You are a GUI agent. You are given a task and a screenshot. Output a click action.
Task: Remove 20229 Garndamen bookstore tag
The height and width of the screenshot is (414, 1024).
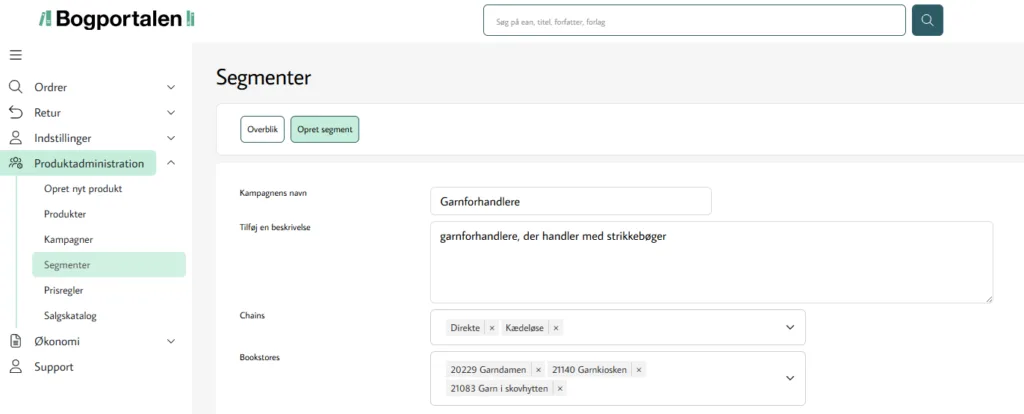538,370
